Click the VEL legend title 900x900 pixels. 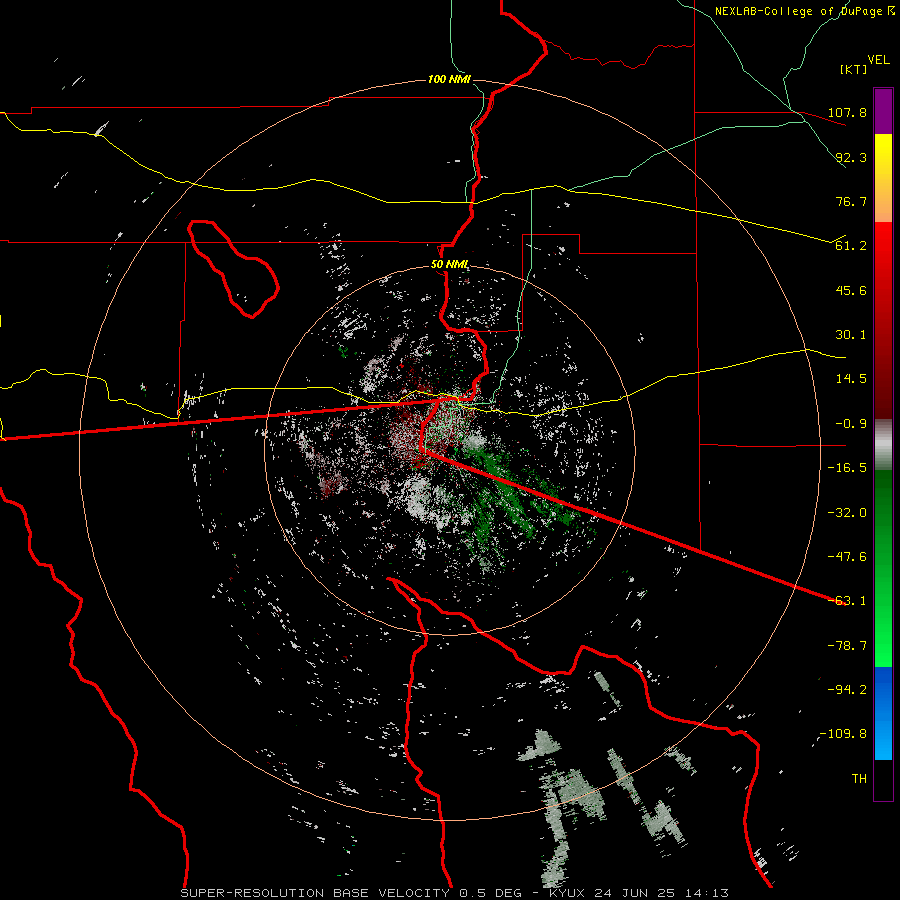pos(879,60)
